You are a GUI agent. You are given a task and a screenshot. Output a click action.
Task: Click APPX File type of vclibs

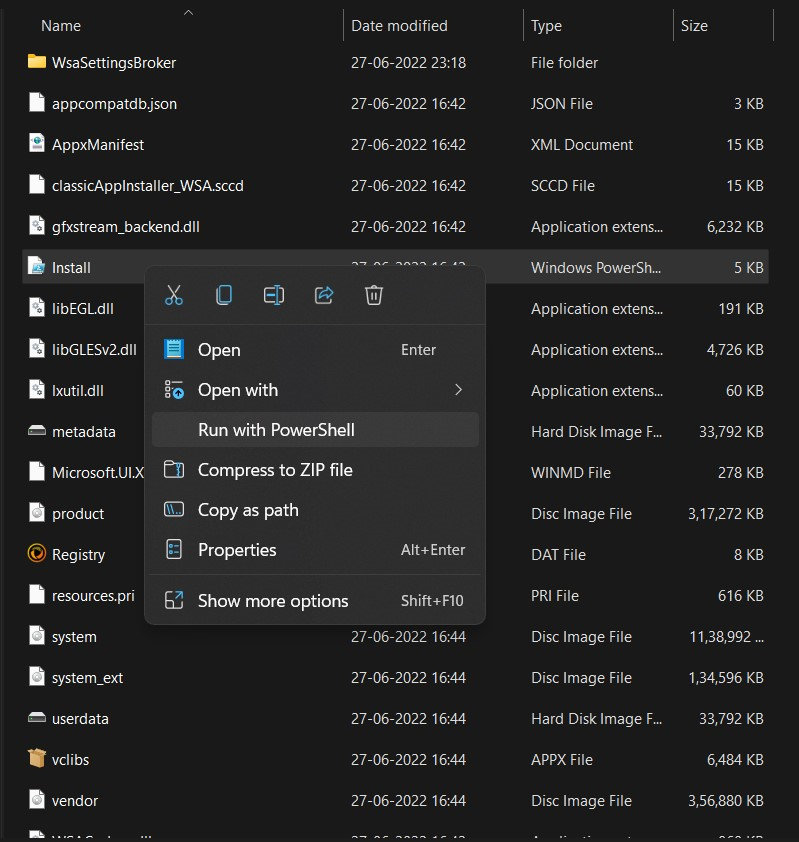[562, 760]
